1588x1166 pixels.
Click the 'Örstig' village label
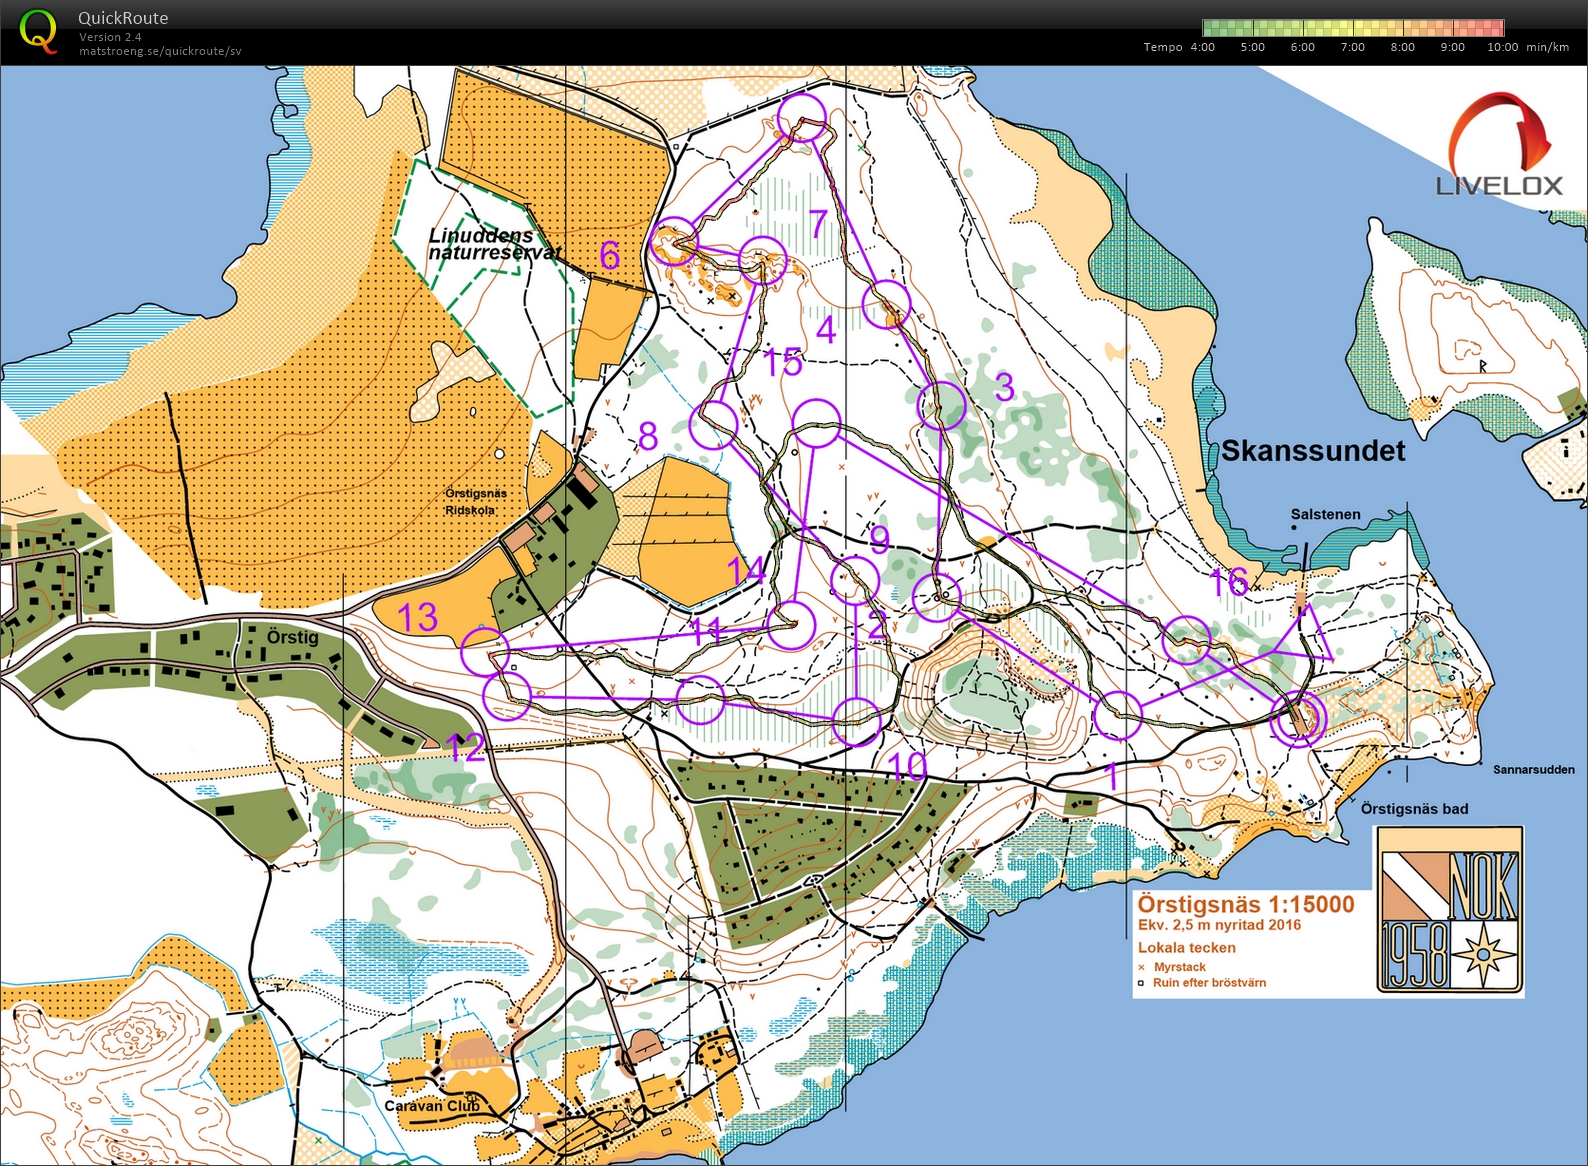click(293, 637)
